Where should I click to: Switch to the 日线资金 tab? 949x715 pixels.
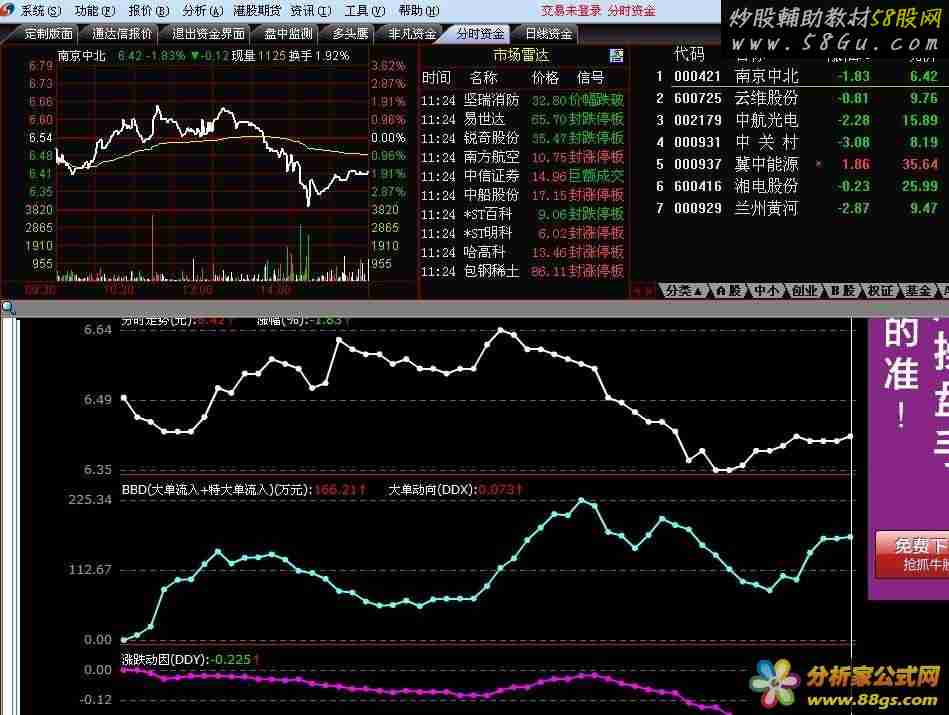[x=548, y=34]
